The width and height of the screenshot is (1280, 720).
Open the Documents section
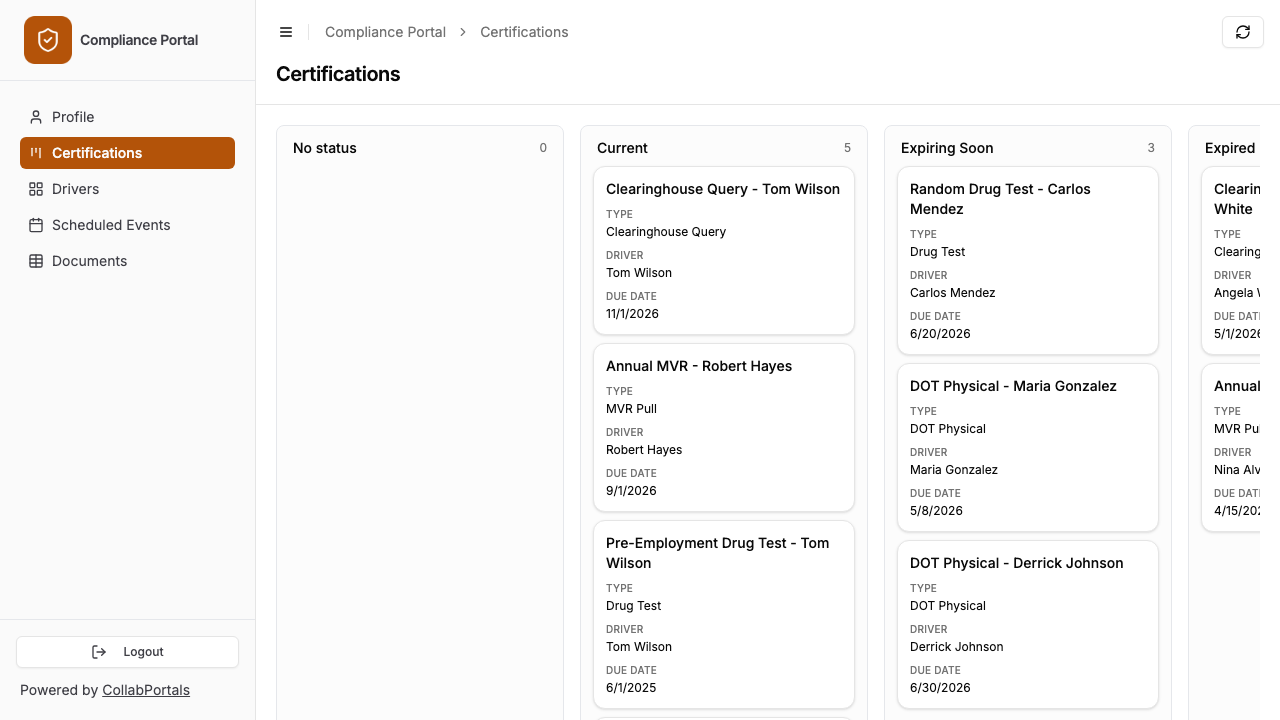[x=127, y=261]
